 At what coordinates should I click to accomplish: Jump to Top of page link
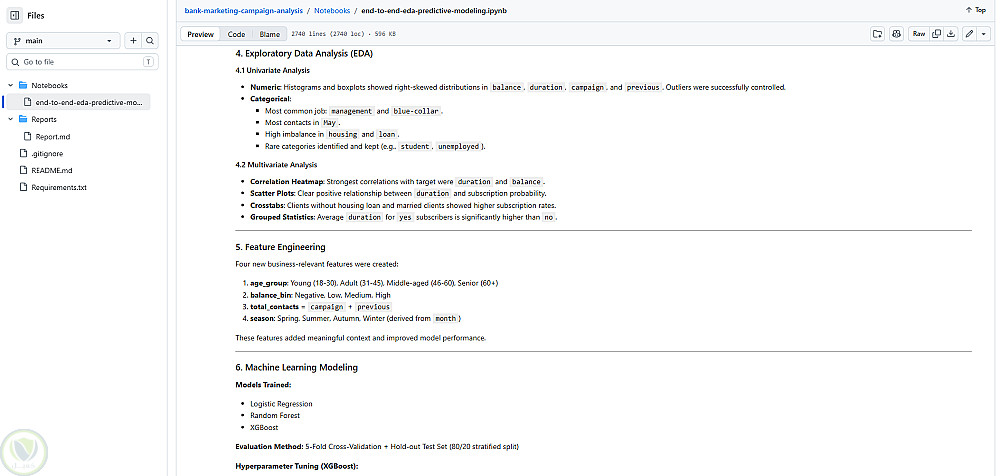tap(976, 10)
